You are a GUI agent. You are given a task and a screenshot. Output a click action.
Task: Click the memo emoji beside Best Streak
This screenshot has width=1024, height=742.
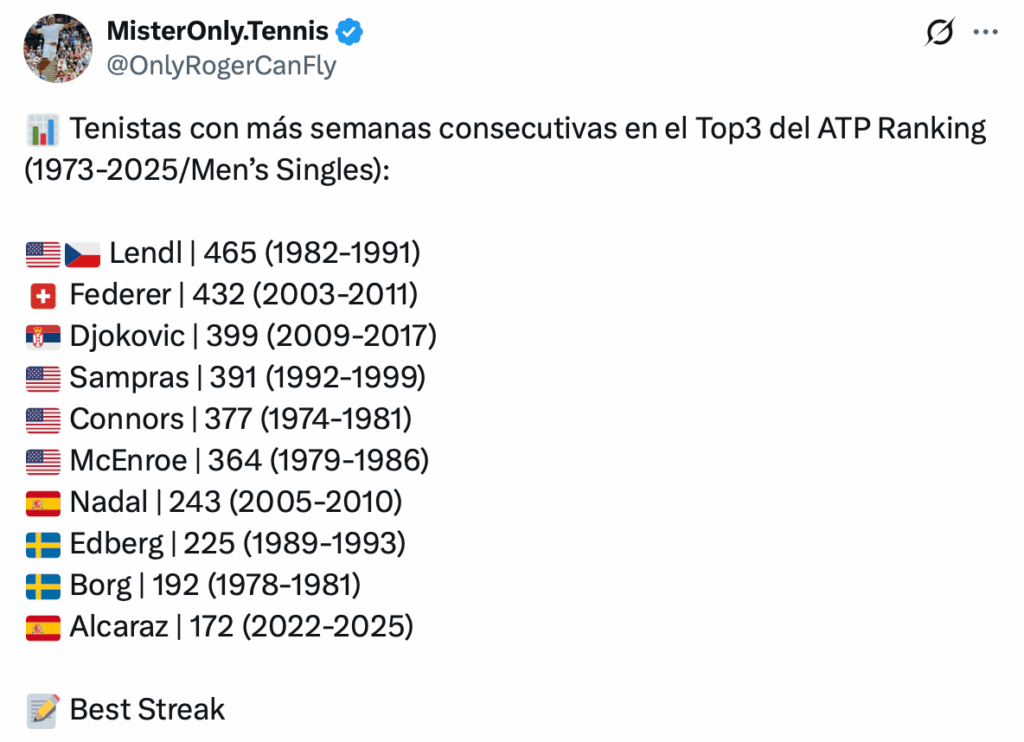tap(42, 711)
